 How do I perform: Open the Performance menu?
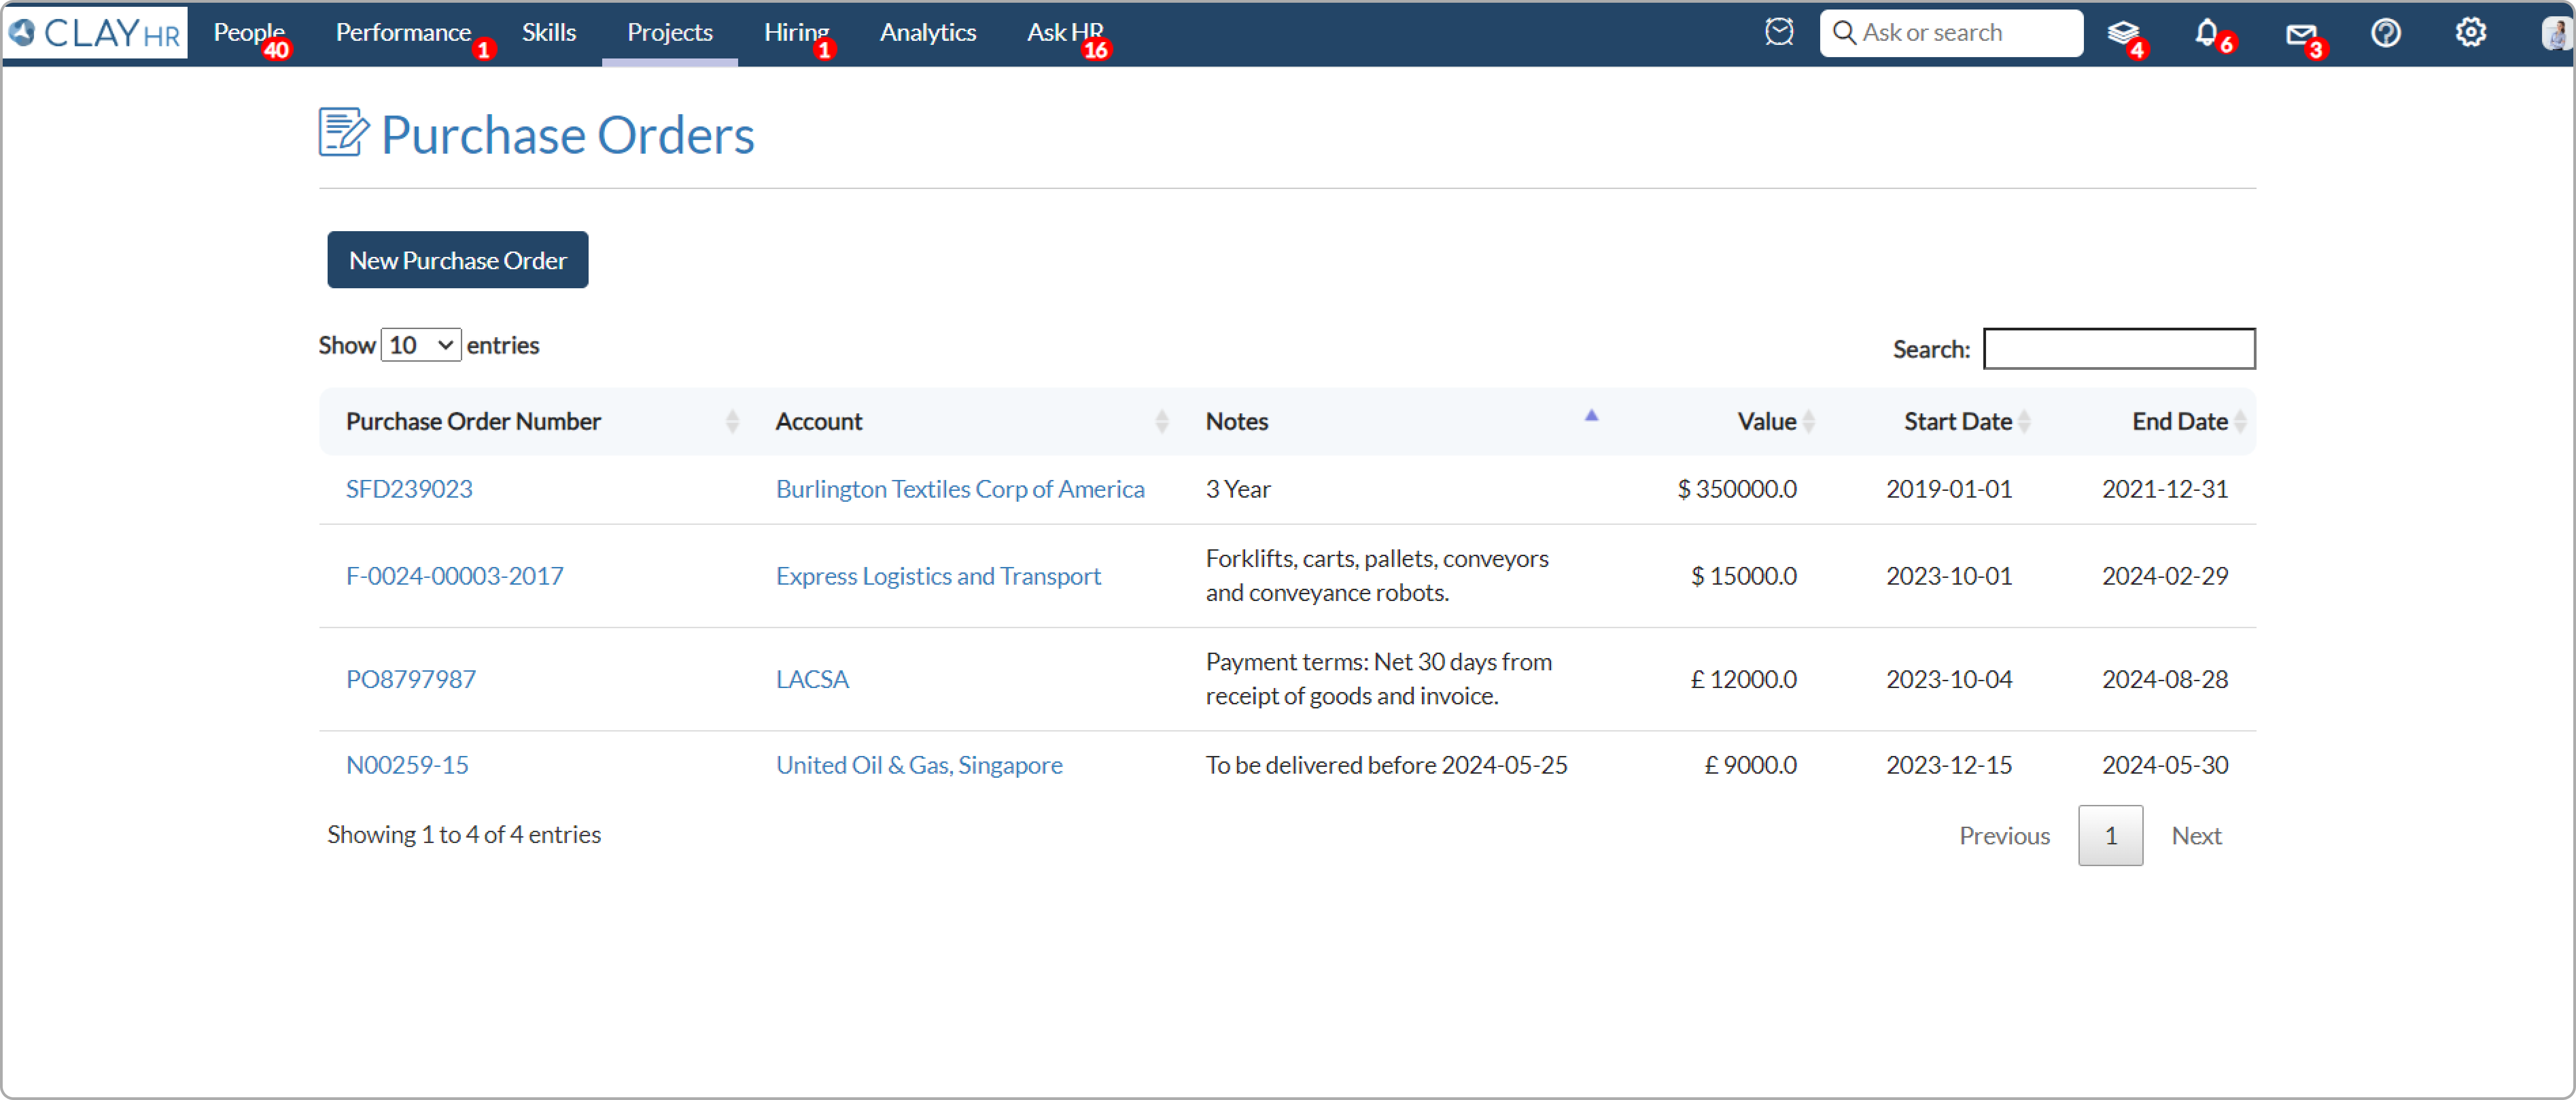[403, 33]
